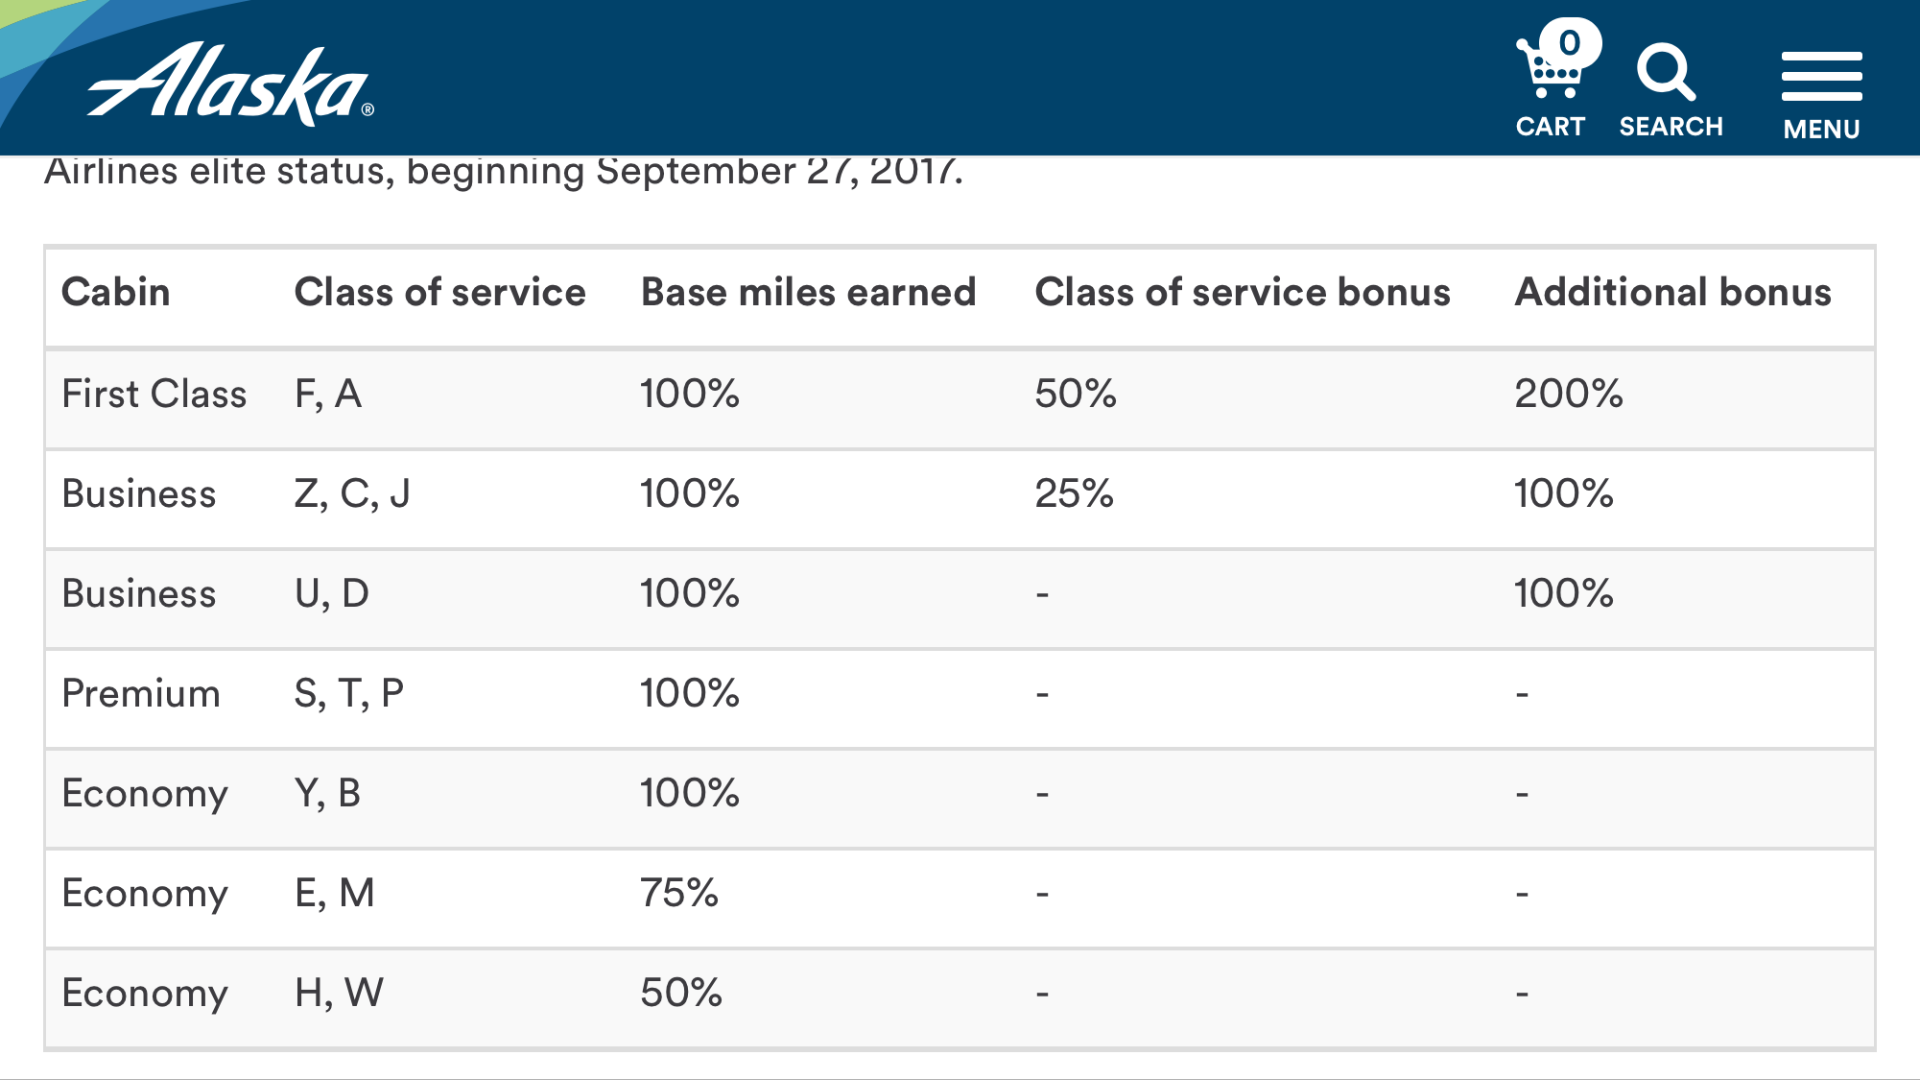This screenshot has height=1080, width=1920.
Task: Open the hamburger menu
Action: pos(1821,78)
